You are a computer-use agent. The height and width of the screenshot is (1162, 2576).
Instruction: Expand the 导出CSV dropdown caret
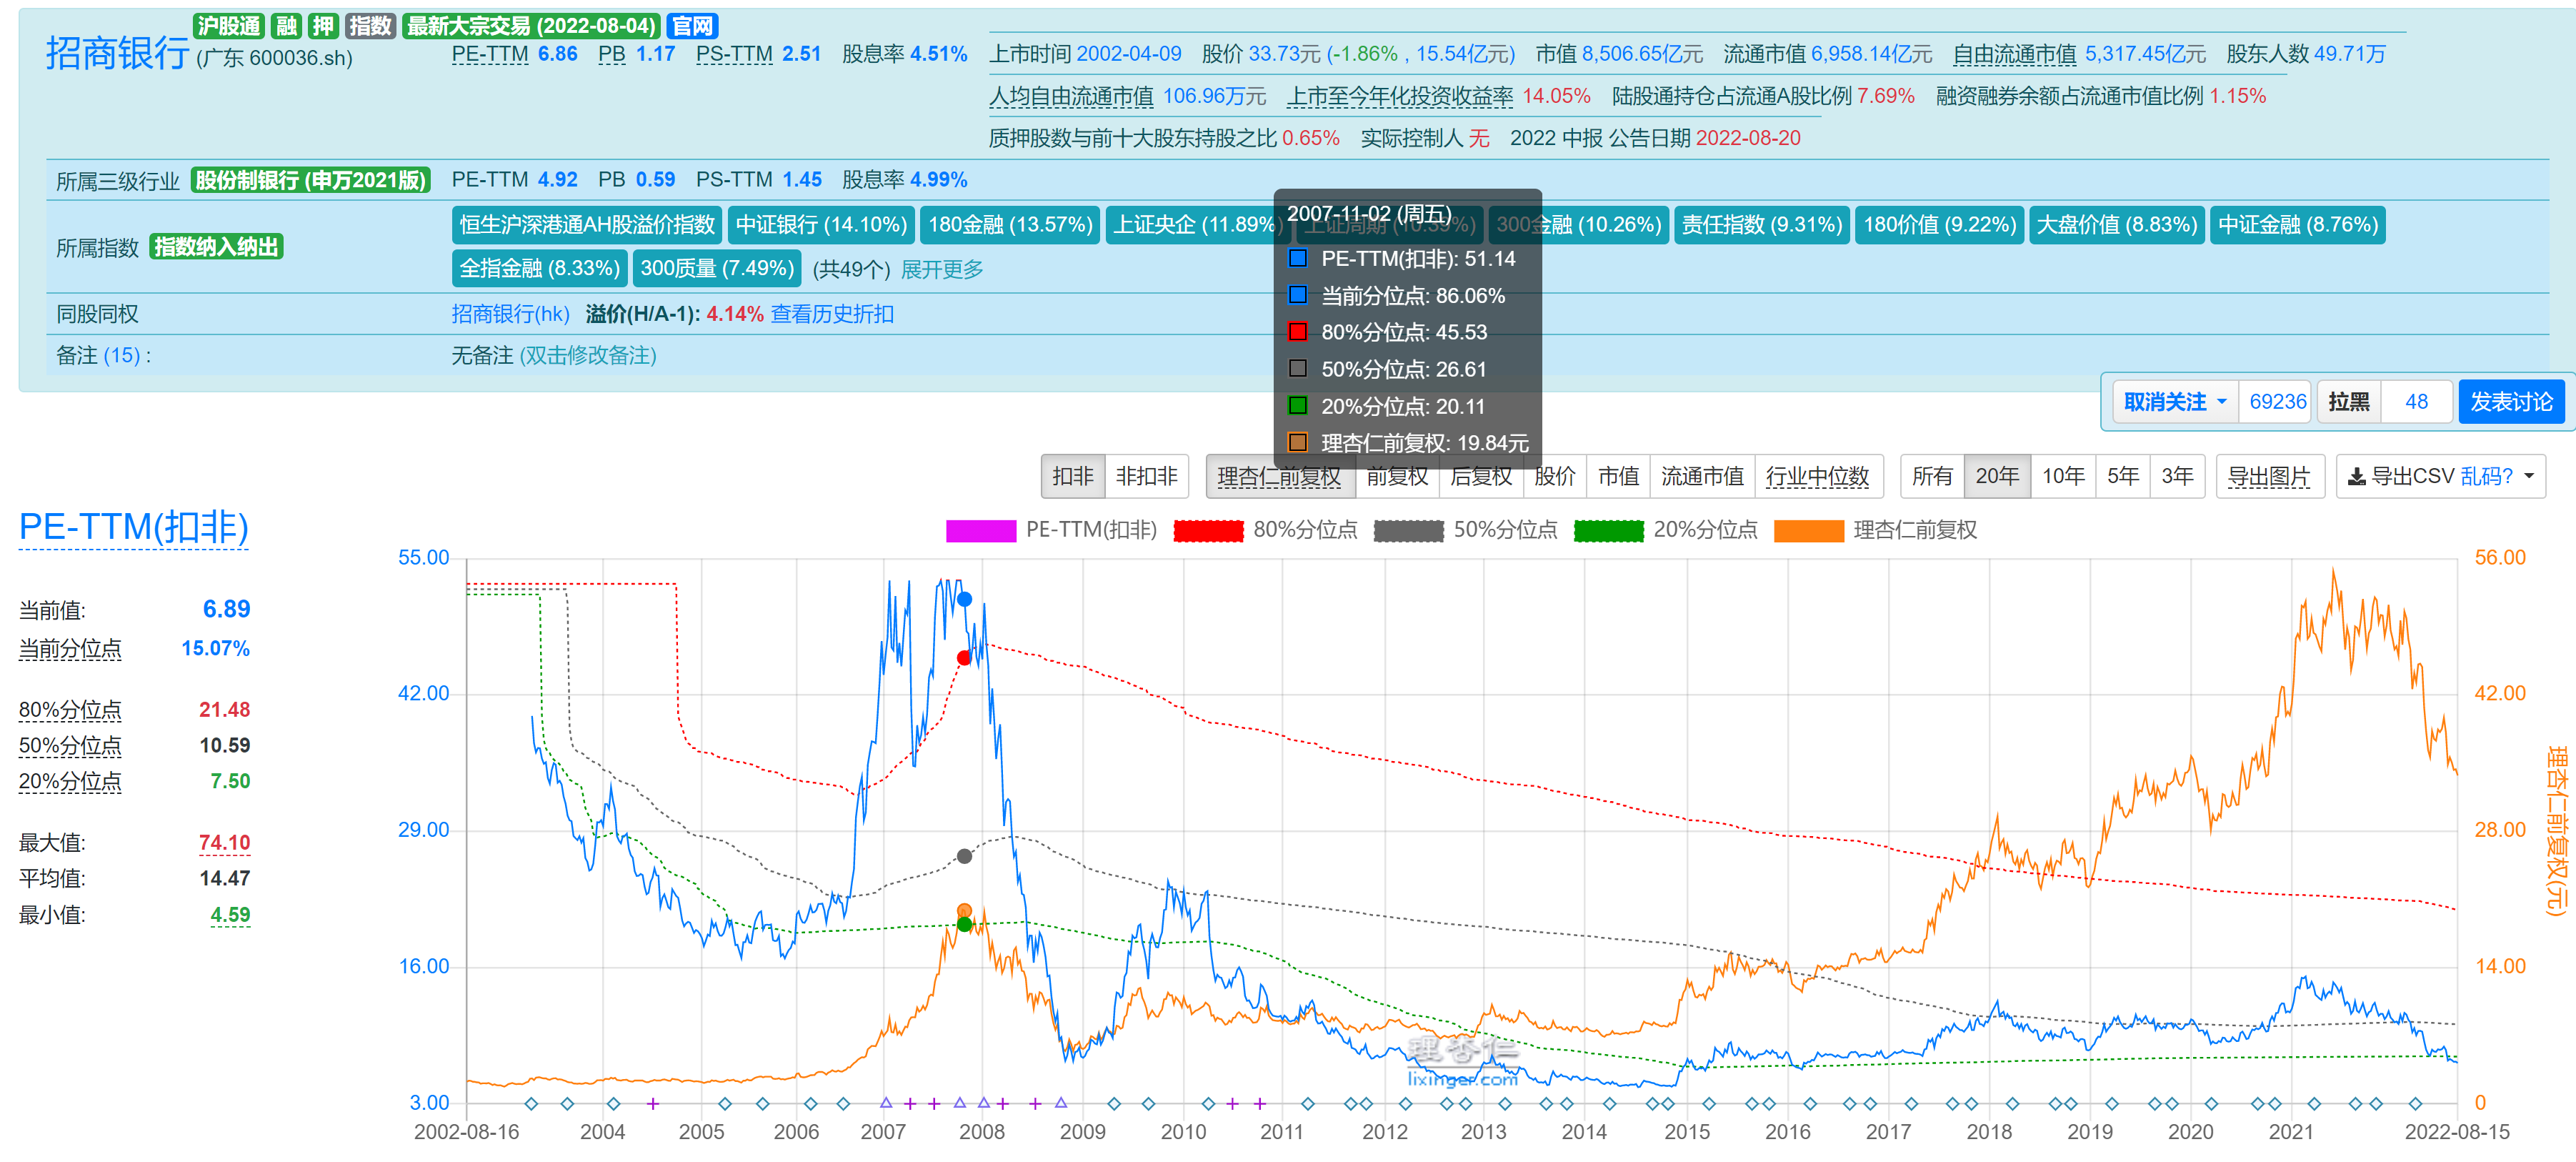[x=2529, y=477]
